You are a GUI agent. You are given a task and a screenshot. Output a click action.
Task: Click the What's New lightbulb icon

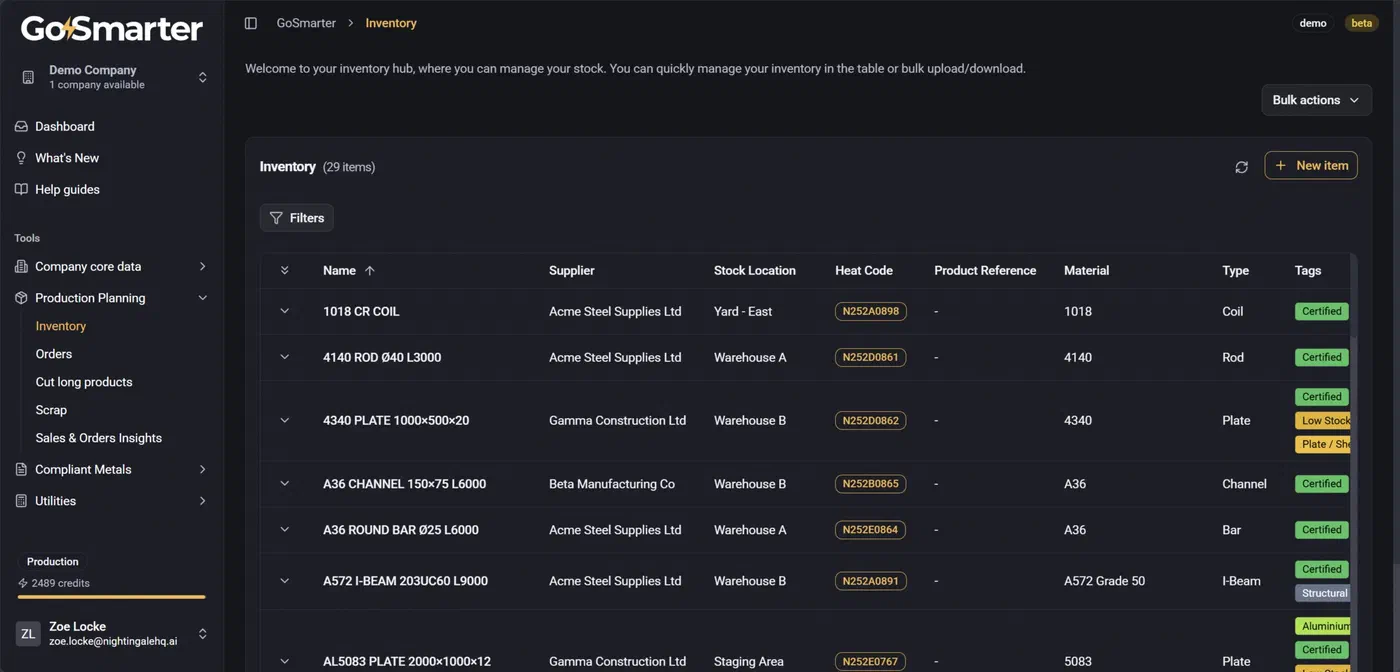pyautogui.click(x=21, y=158)
